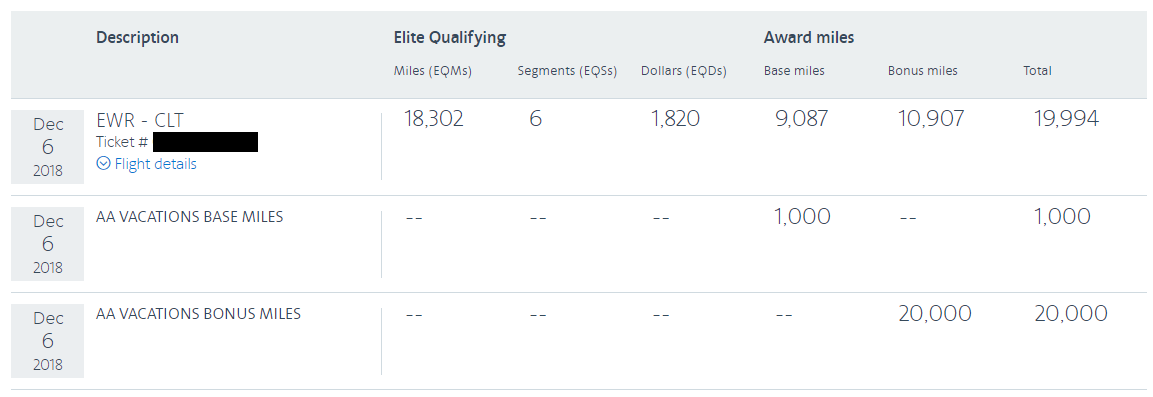Select the AA VACATIONS BONUS MILES row
The image size is (1153, 397).
579,341
